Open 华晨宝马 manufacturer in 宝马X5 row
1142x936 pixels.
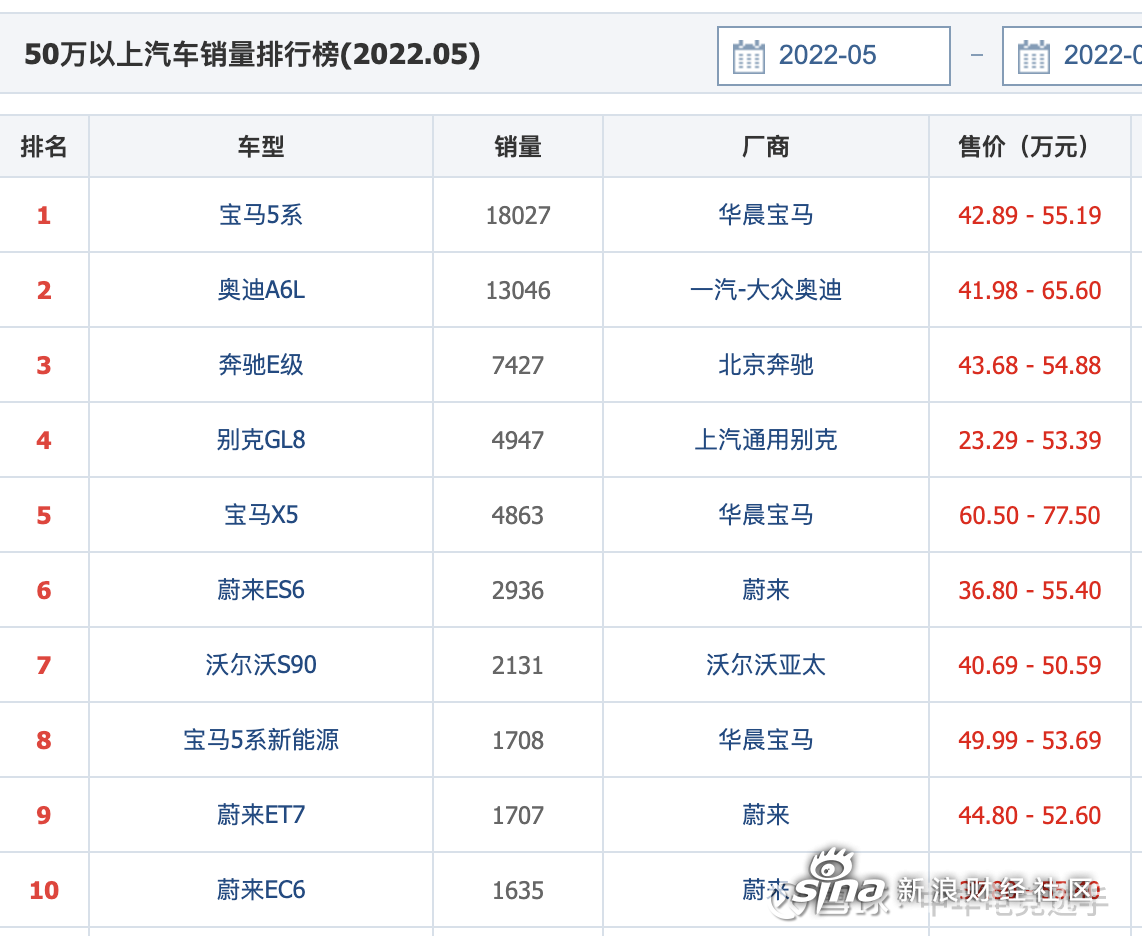[x=765, y=515]
